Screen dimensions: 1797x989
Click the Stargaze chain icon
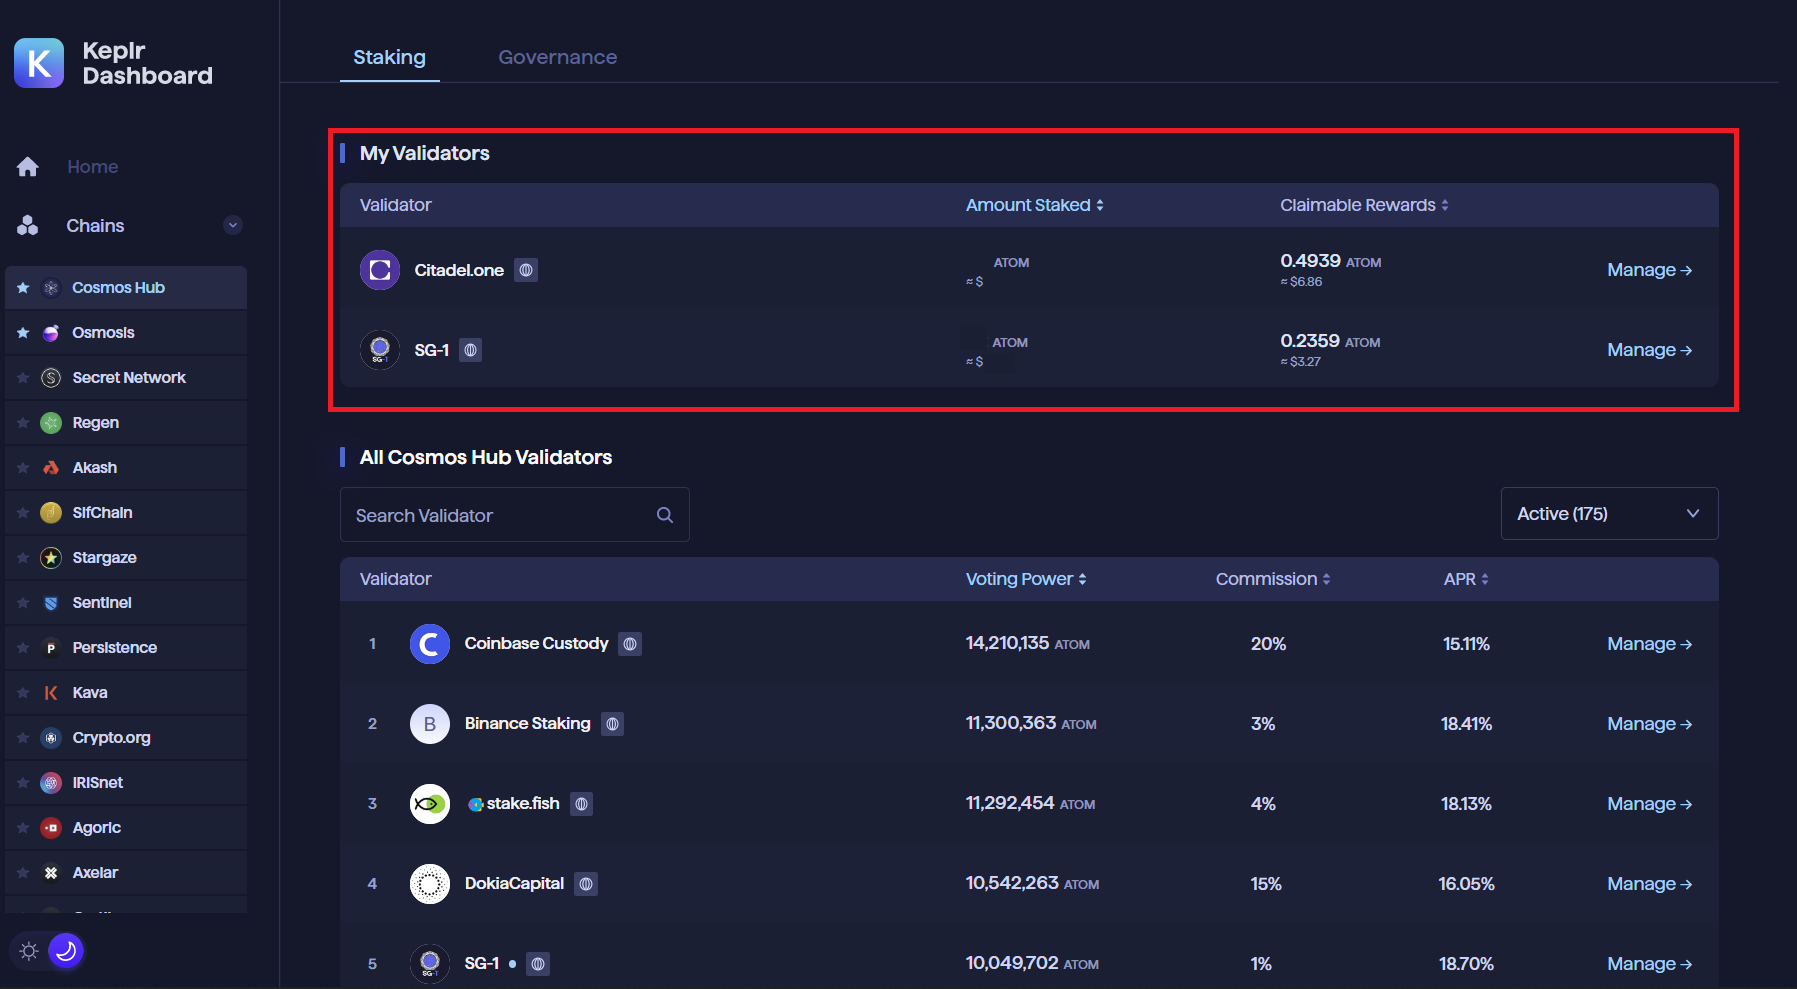51,558
